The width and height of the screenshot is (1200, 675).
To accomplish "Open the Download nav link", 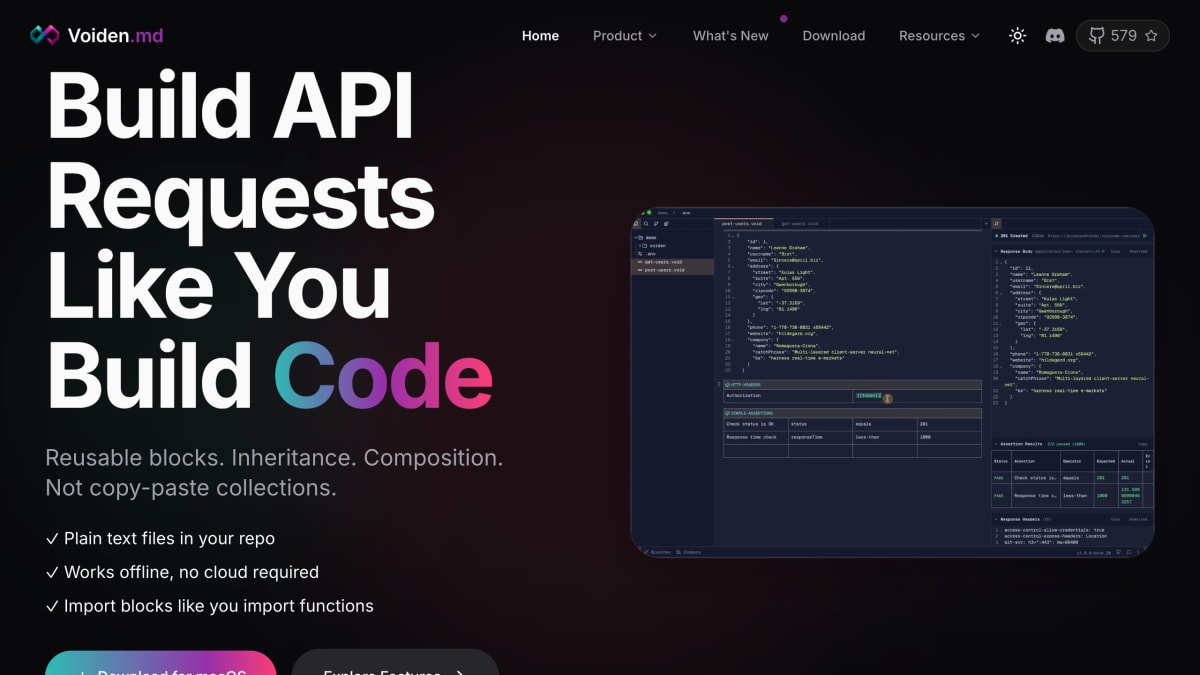I will (834, 35).
